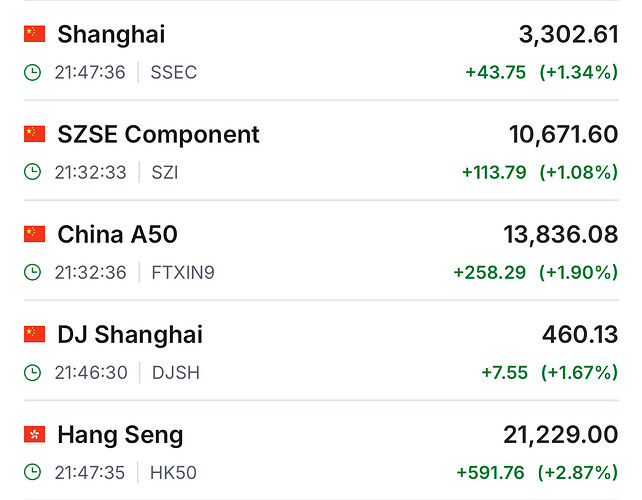Click the clock icon in Shanghai row
Screen dimensions: 642x500
pyautogui.click(x=33, y=72)
